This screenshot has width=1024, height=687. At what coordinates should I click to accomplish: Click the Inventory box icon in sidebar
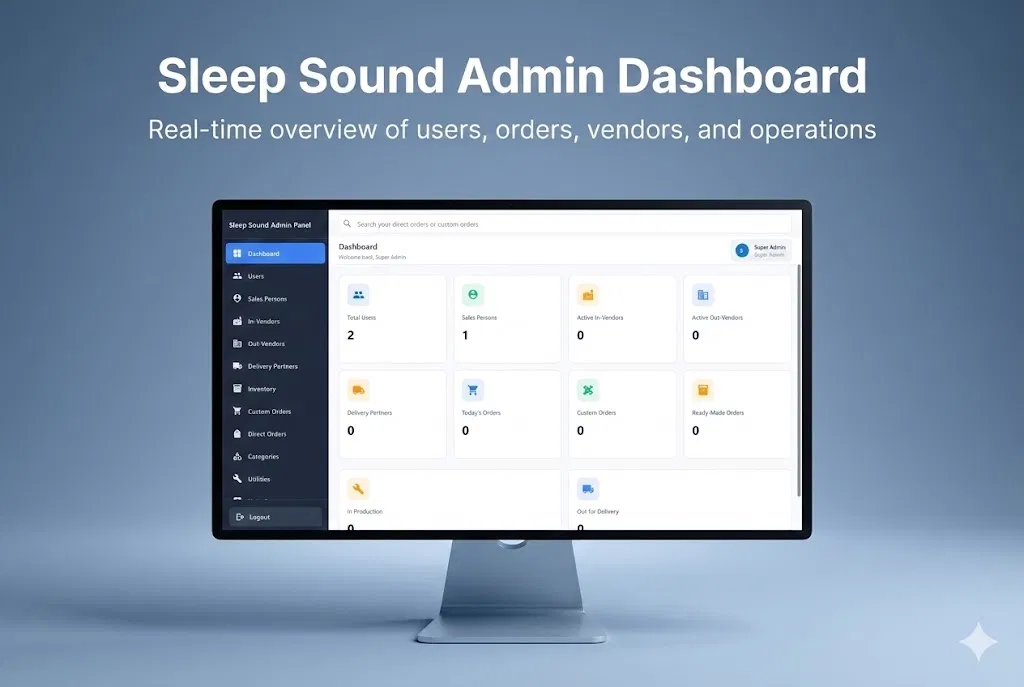(237, 389)
